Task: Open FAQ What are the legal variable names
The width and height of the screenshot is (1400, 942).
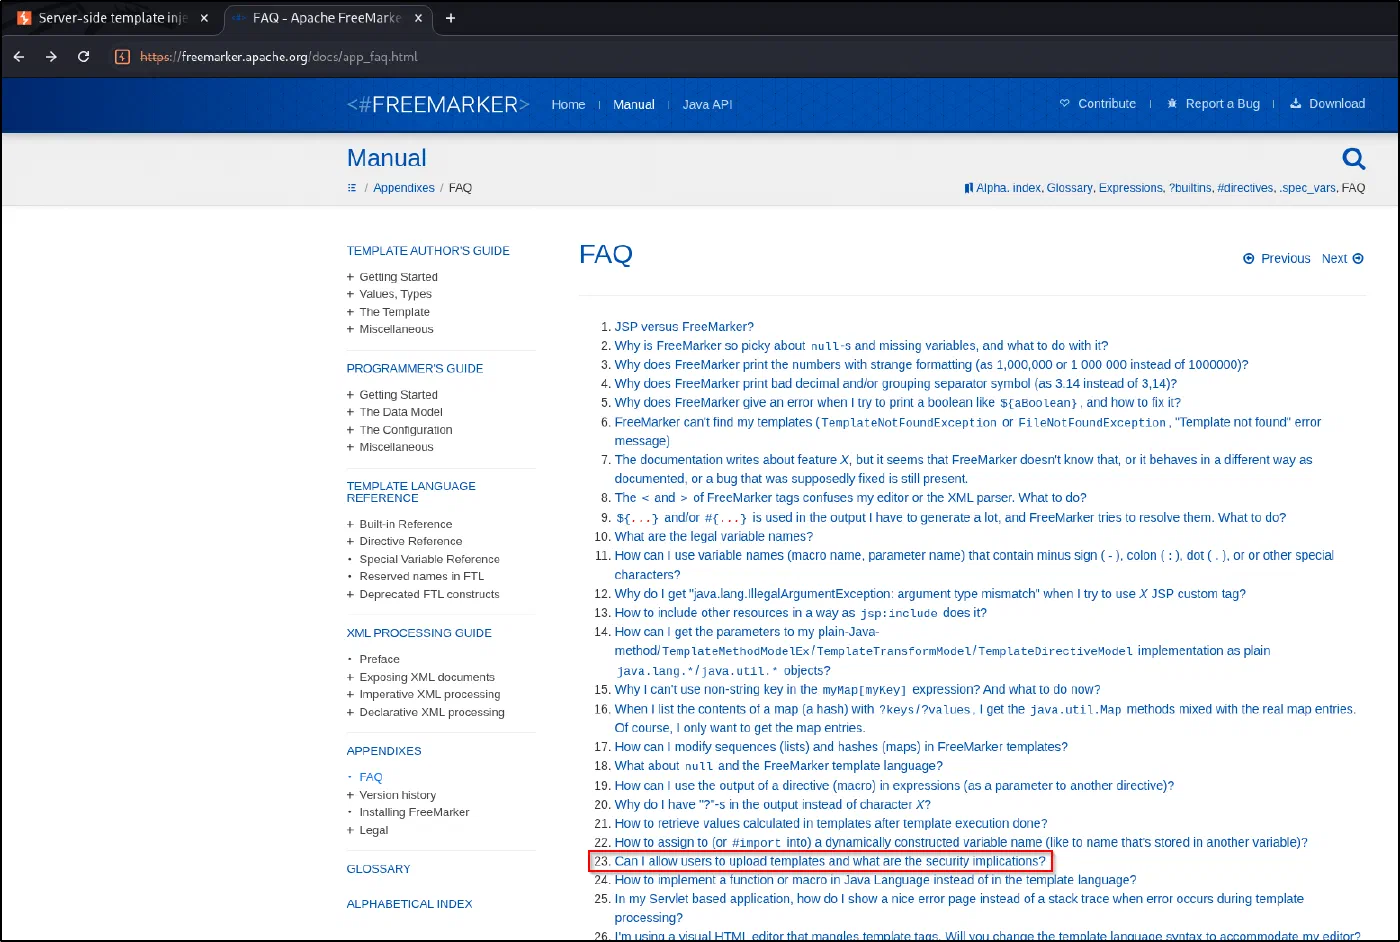Action: coord(714,537)
